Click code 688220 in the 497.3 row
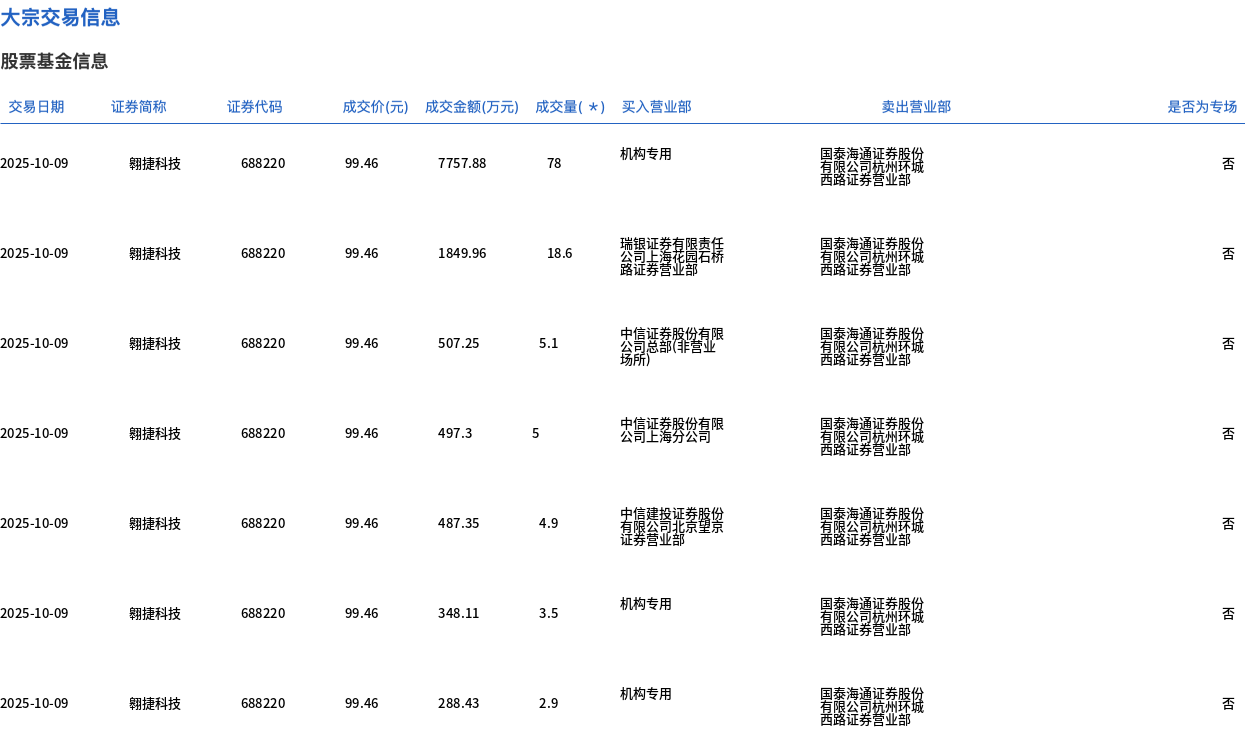 click(x=263, y=433)
